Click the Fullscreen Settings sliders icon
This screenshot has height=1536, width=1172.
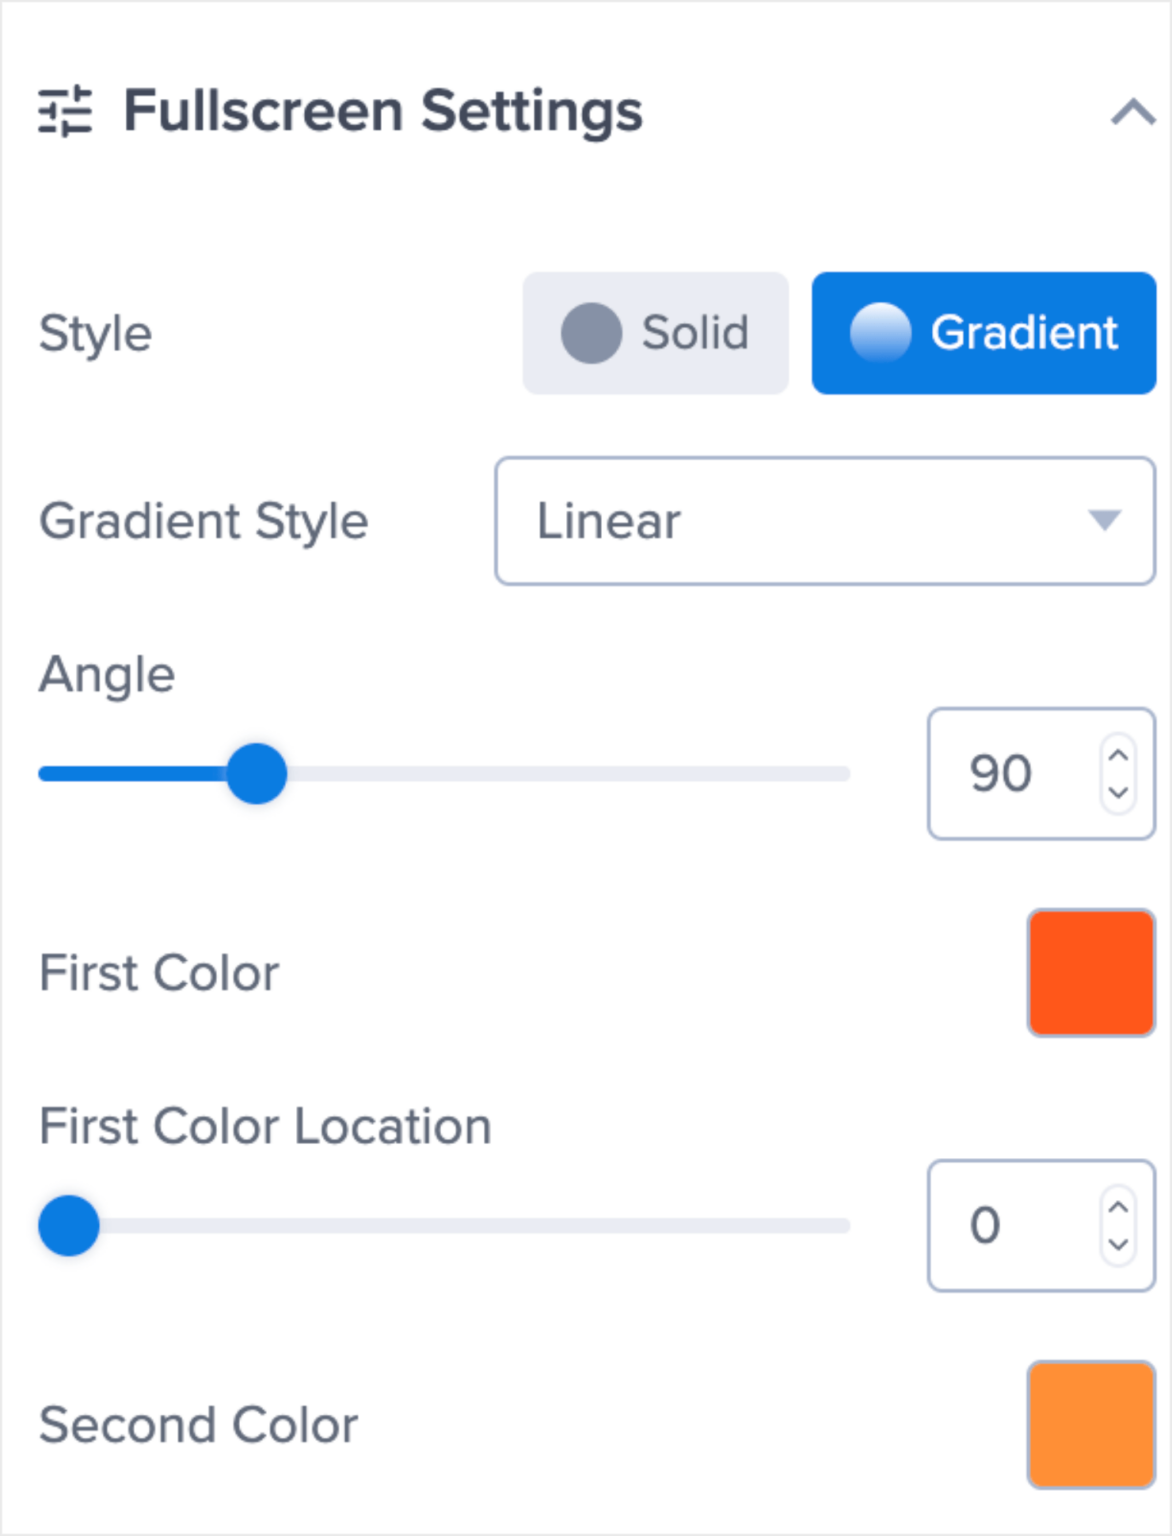tap(65, 111)
